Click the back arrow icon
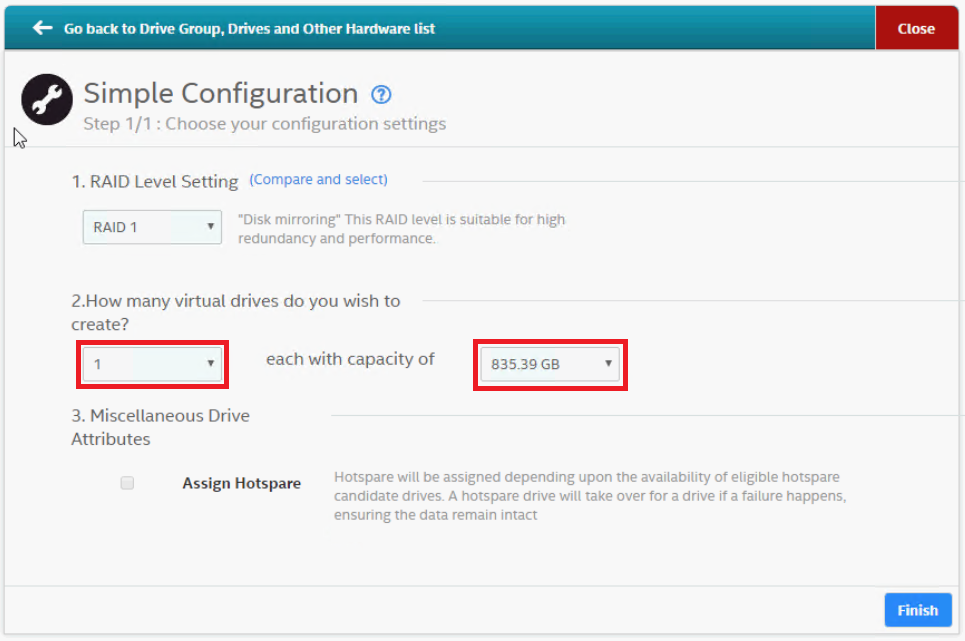Image resolution: width=965 pixels, height=641 pixels. pos(42,28)
